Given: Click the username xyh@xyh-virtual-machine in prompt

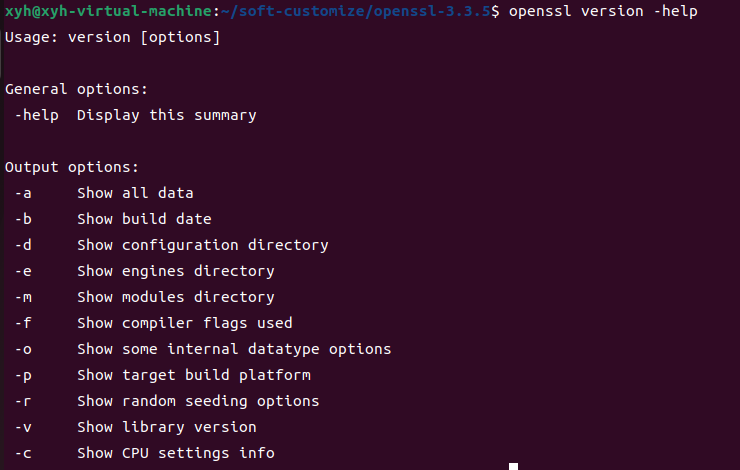Looking at the screenshot, I should [108, 11].
